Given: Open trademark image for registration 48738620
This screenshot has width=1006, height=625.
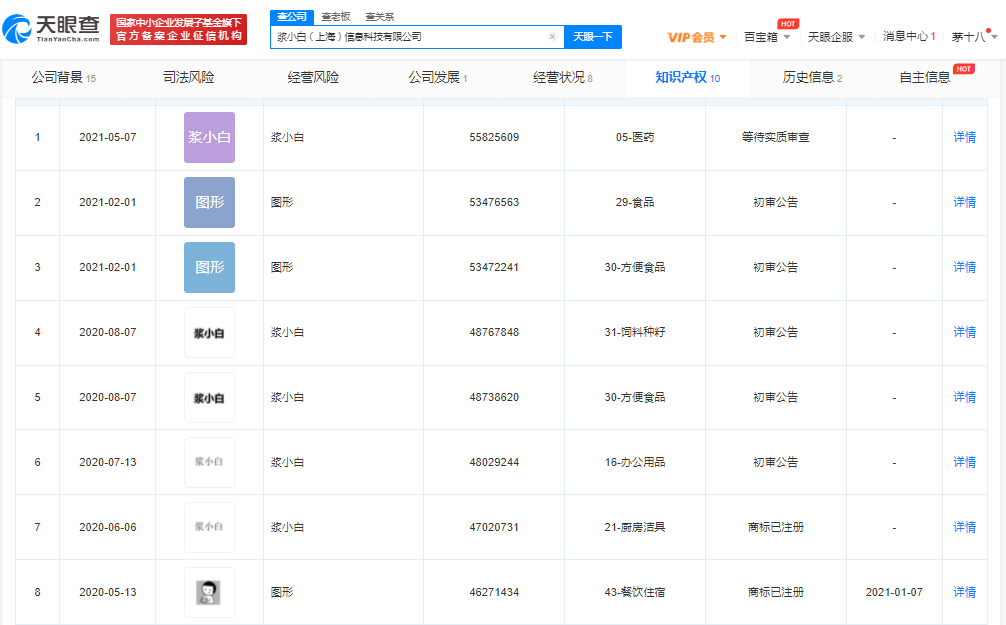Looking at the screenshot, I should [x=209, y=397].
